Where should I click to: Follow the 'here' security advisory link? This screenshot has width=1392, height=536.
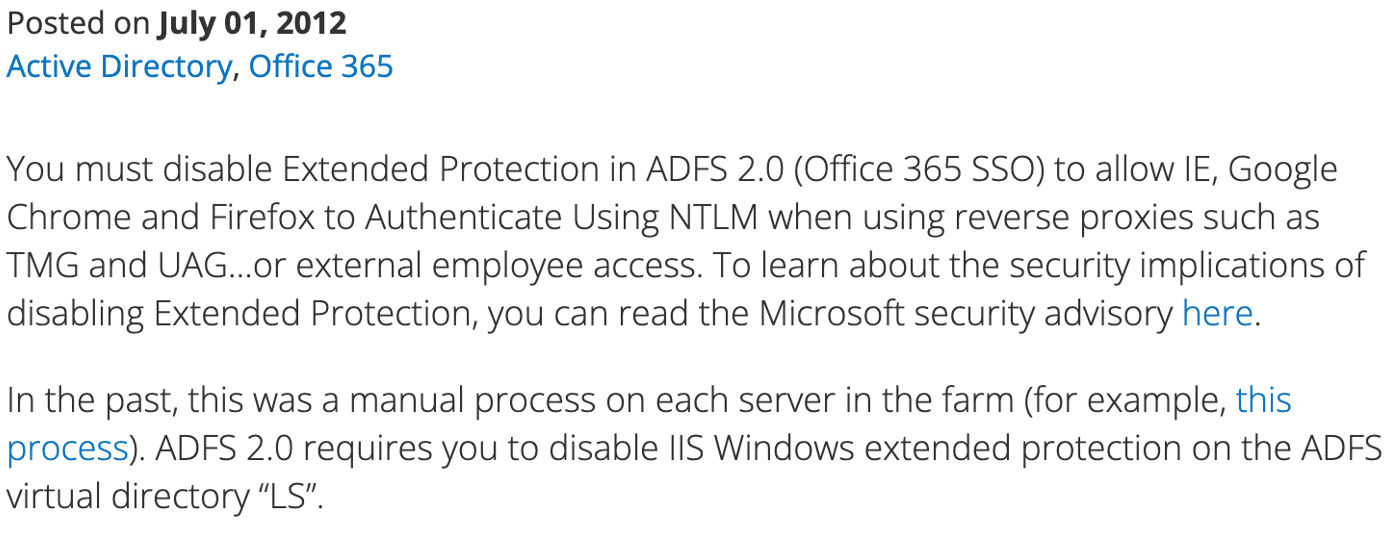[x=1217, y=314]
